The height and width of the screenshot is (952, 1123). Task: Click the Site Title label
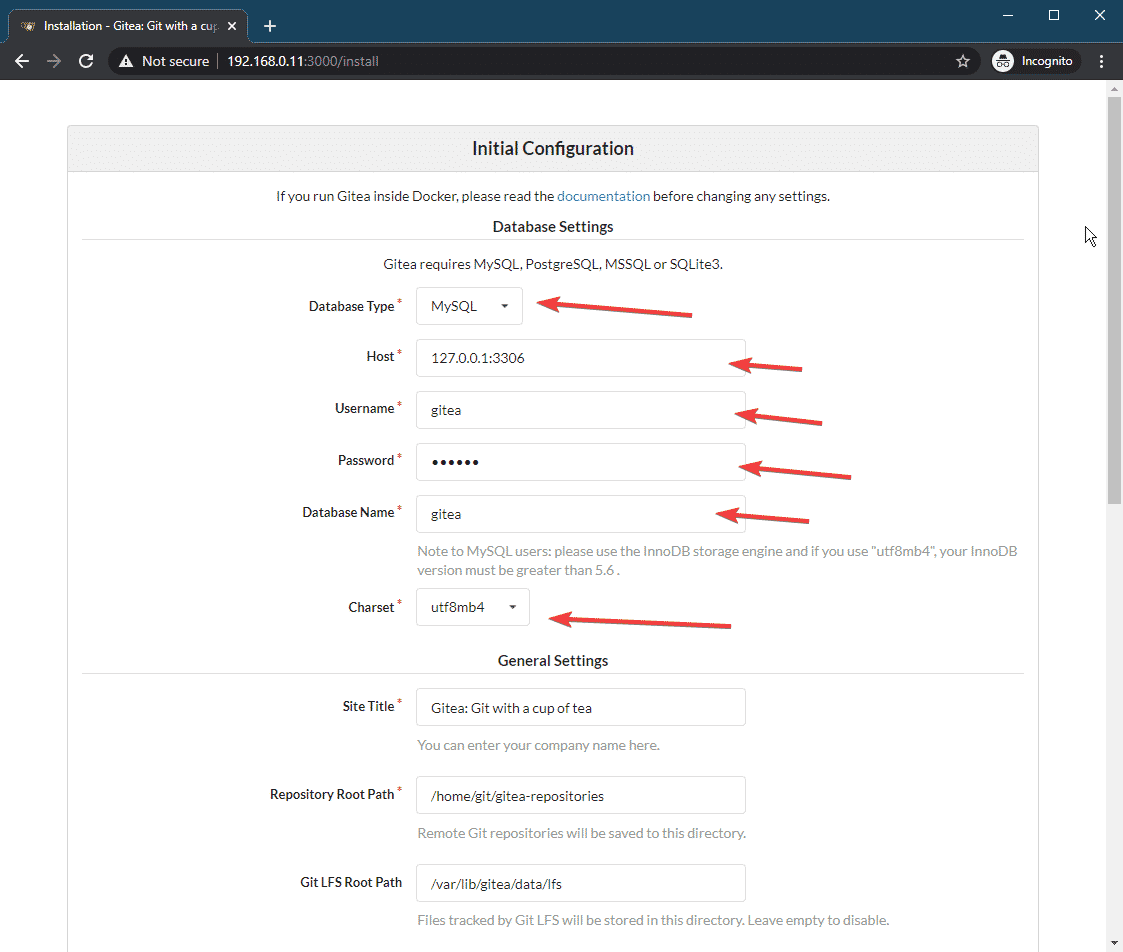pyautogui.click(x=368, y=706)
